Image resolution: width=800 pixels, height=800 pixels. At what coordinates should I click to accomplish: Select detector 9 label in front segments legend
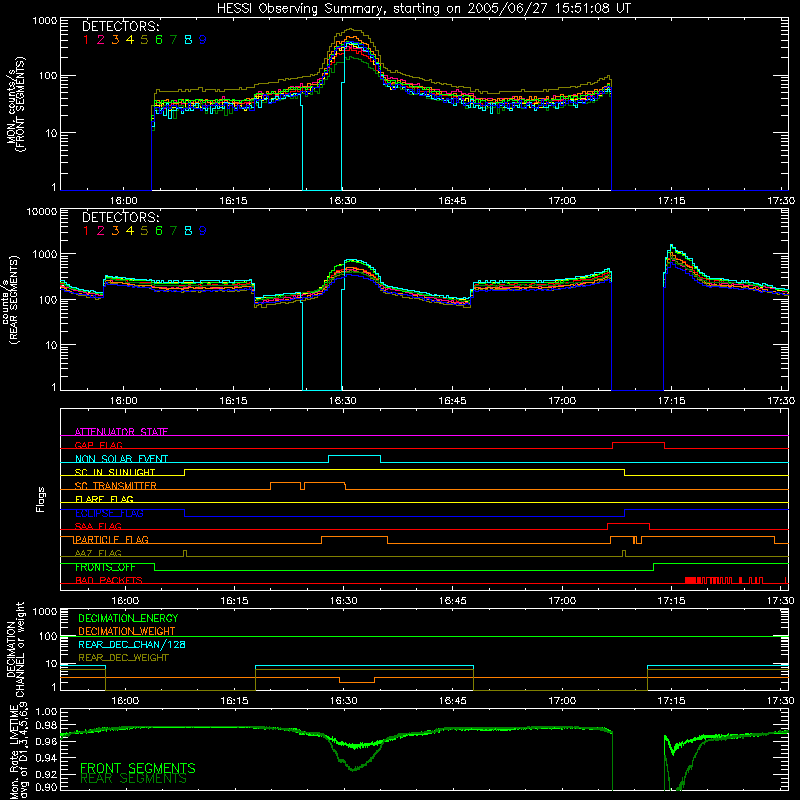click(x=203, y=40)
